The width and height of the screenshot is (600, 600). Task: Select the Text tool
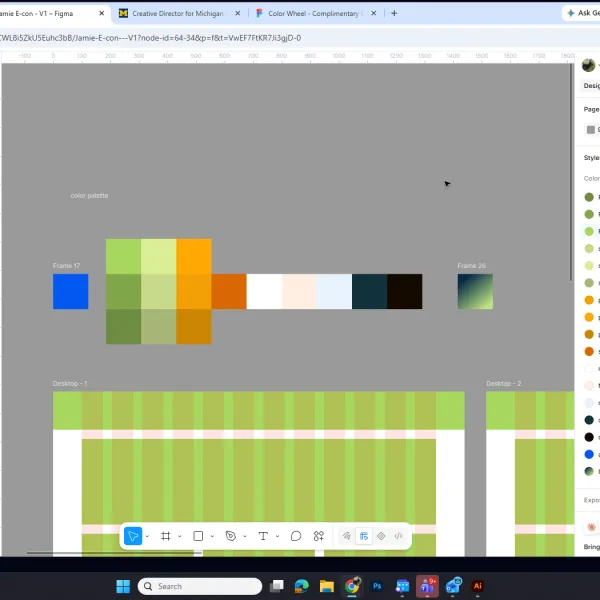pyautogui.click(x=263, y=536)
